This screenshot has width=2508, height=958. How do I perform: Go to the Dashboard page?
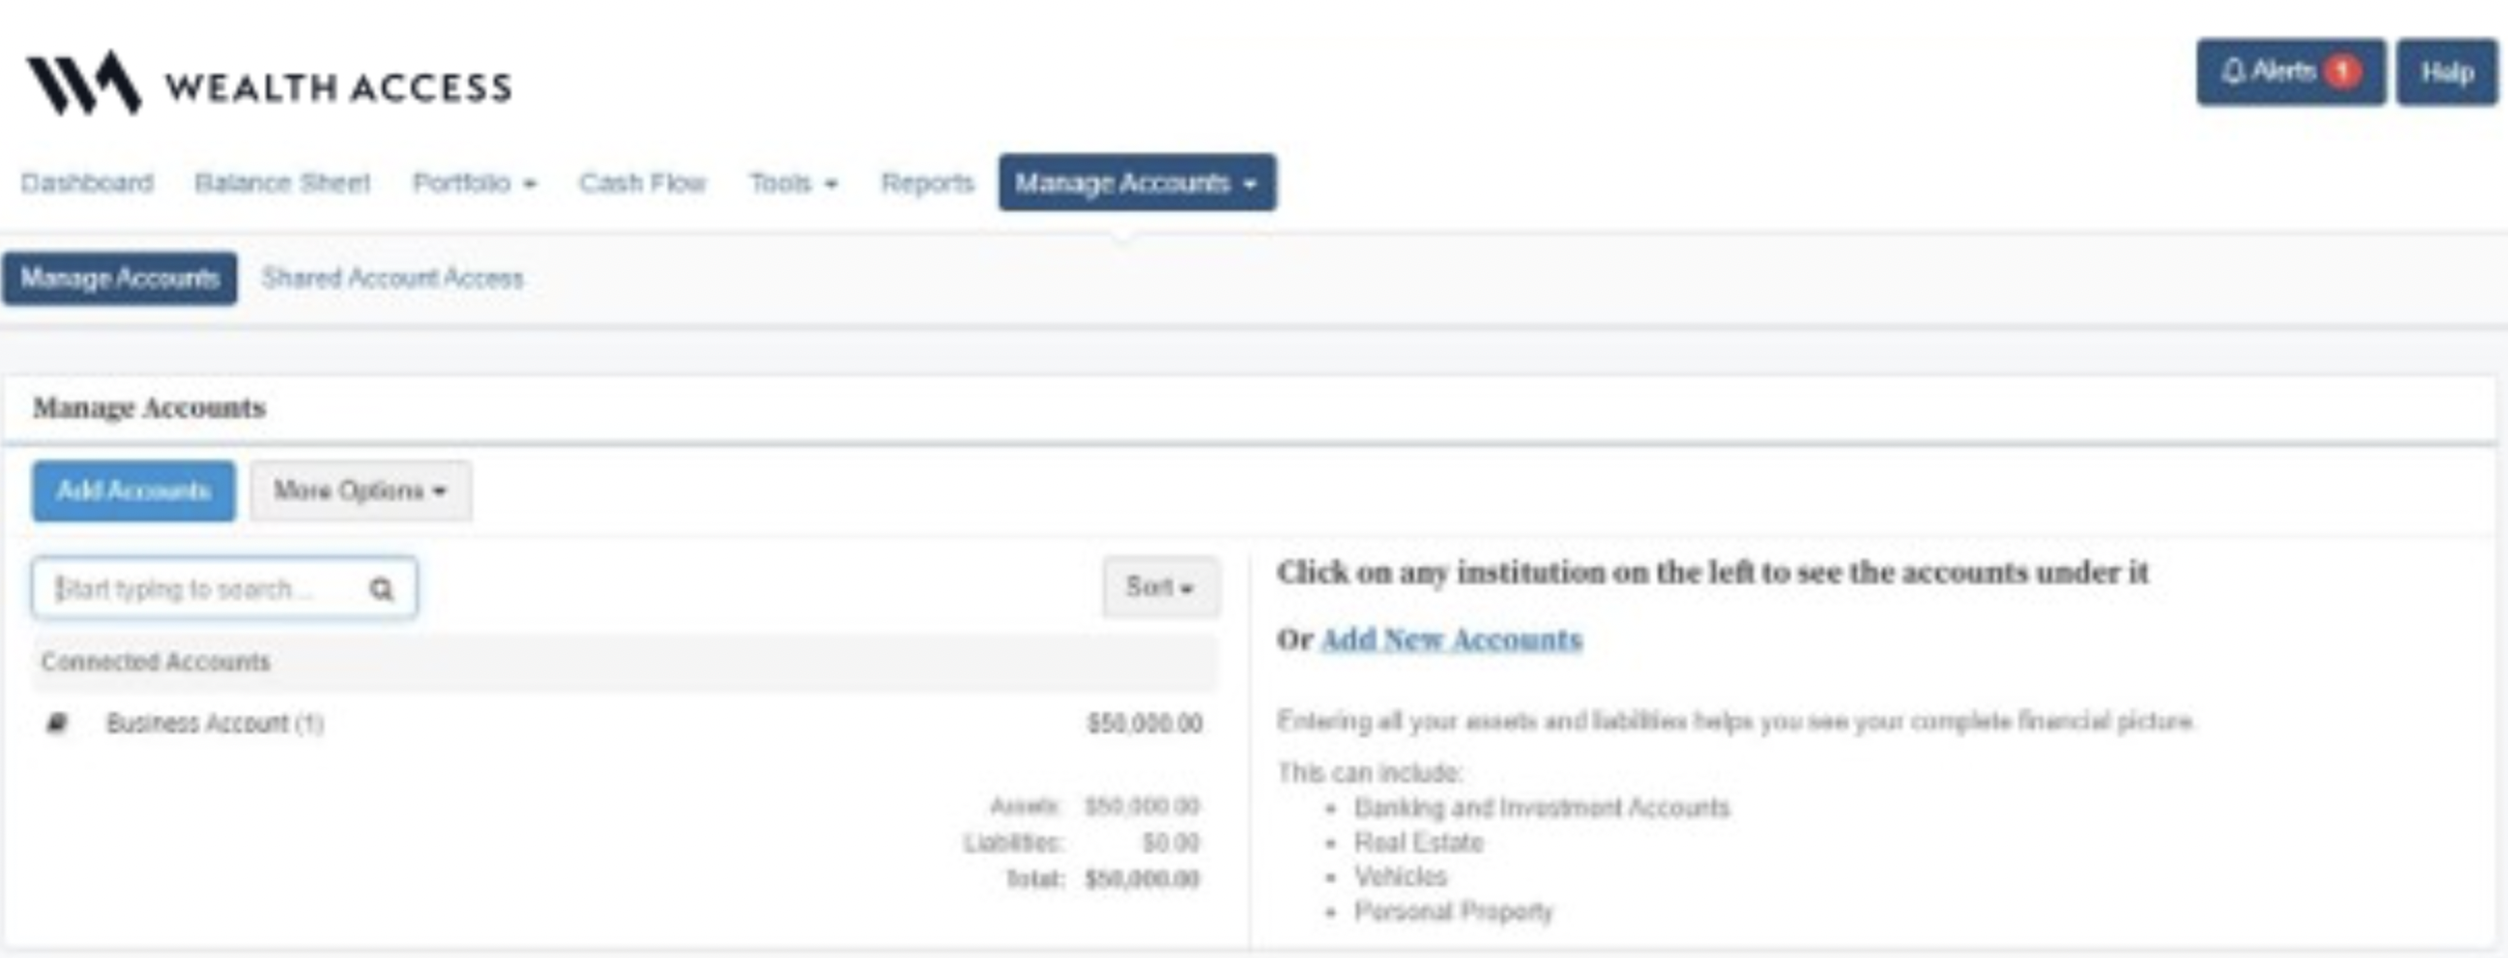click(x=87, y=183)
